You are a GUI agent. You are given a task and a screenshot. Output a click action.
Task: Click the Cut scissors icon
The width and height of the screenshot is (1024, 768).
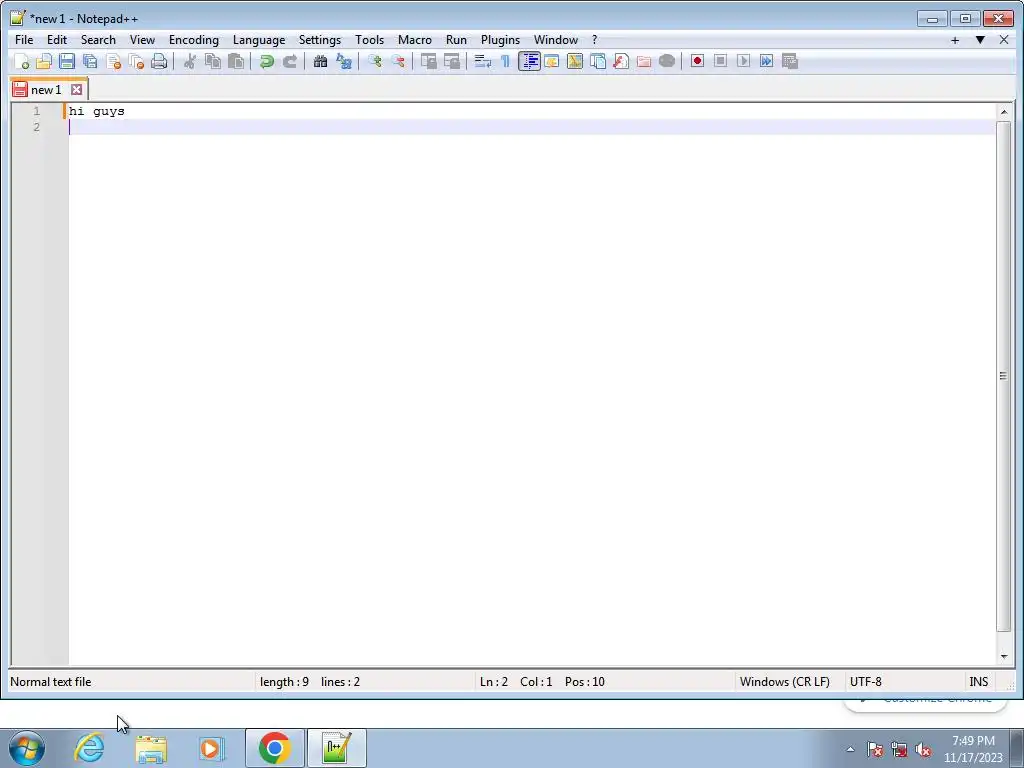189,61
